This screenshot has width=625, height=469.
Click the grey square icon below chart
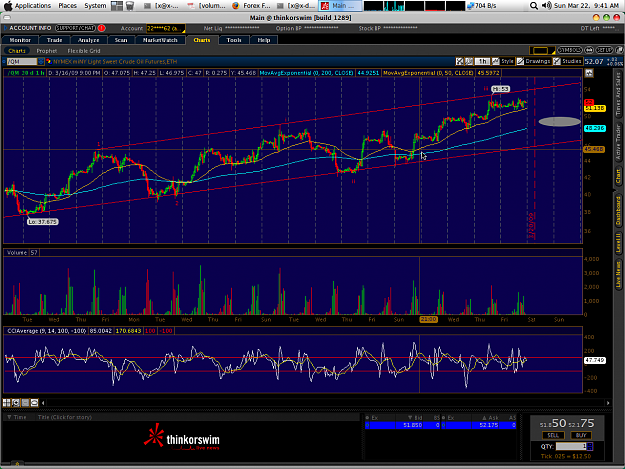(25, 403)
